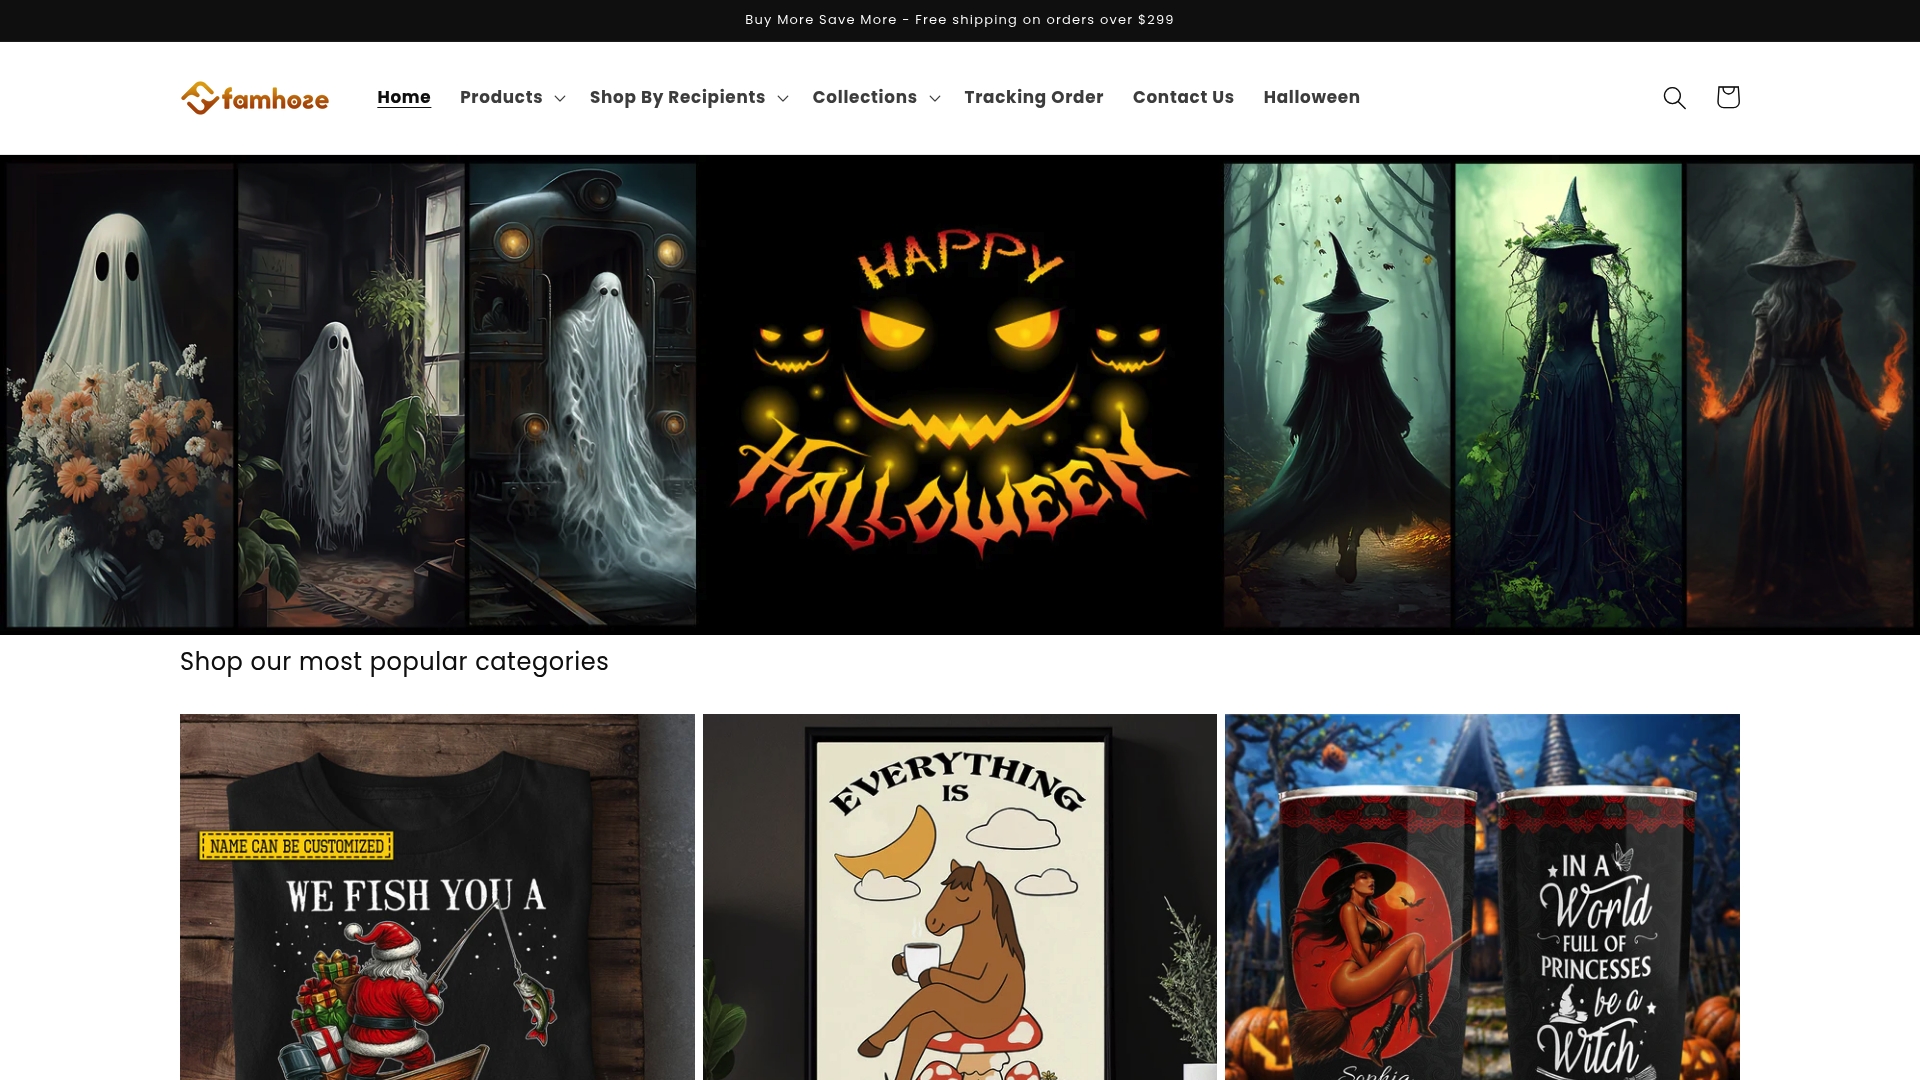Viewport: 1920px width, 1080px height.
Task: Expand the Products dropdown menu
Action: pos(512,97)
